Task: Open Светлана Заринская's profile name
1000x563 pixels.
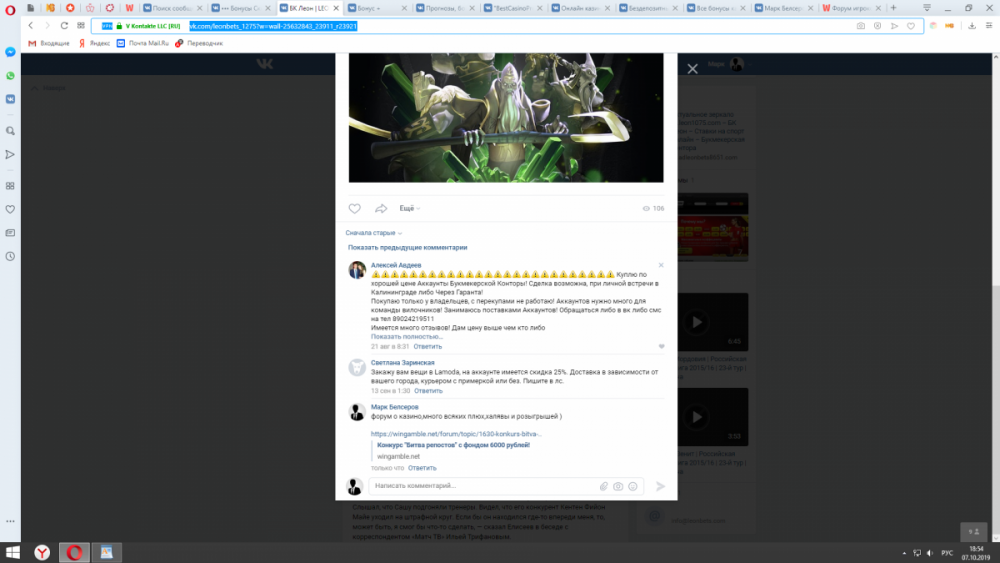Action: pos(402,363)
